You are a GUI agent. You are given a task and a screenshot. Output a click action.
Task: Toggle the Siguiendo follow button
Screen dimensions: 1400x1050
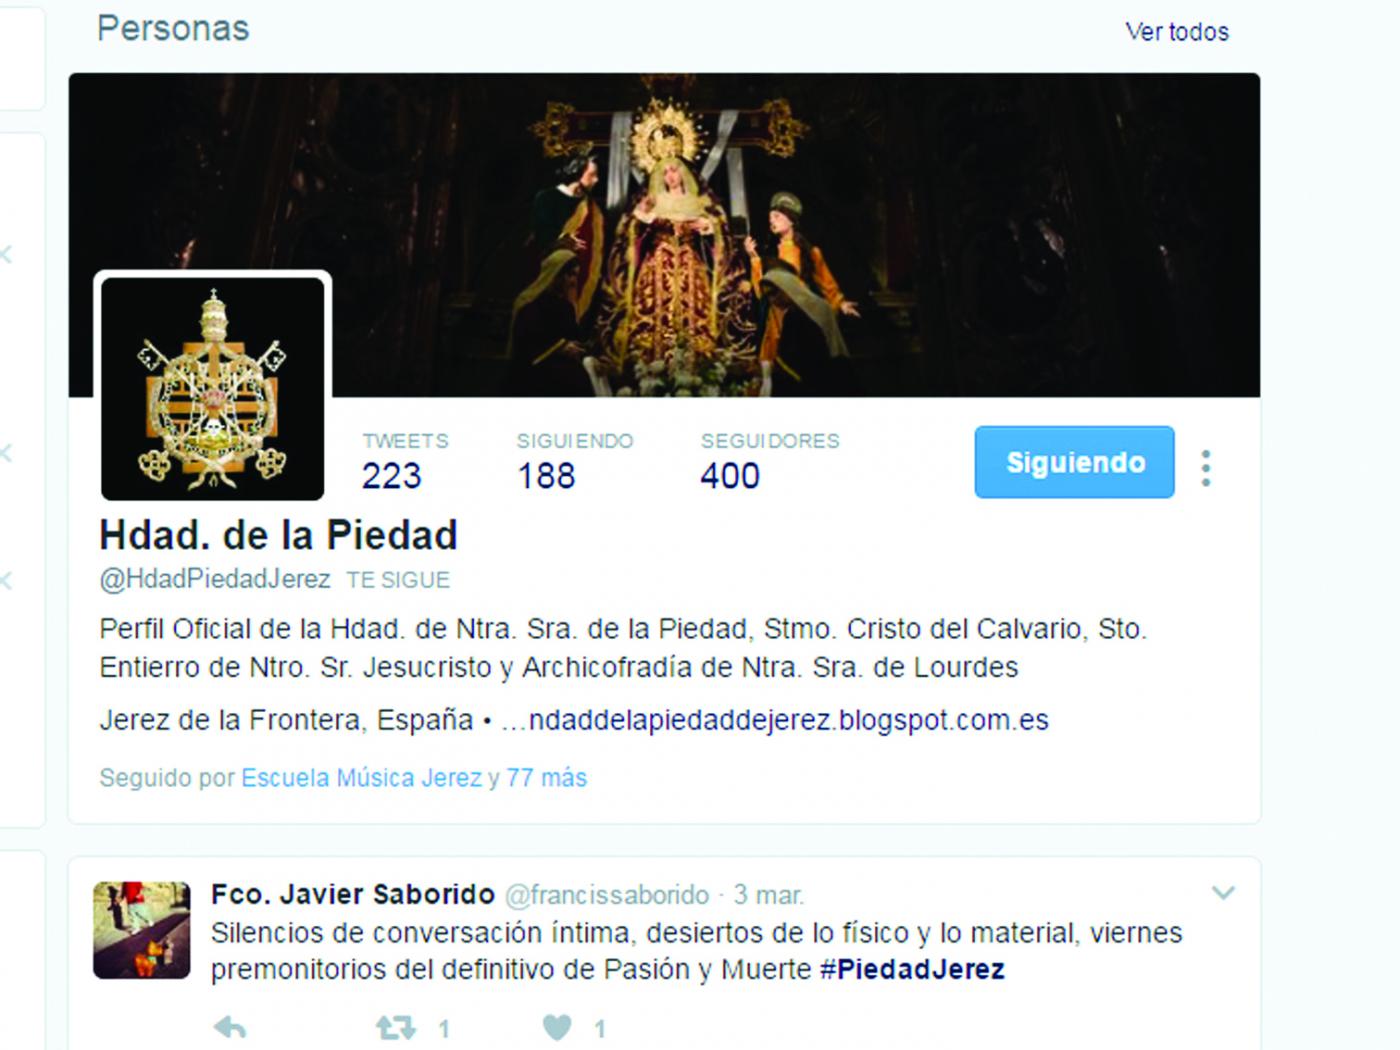[1075, 462]
